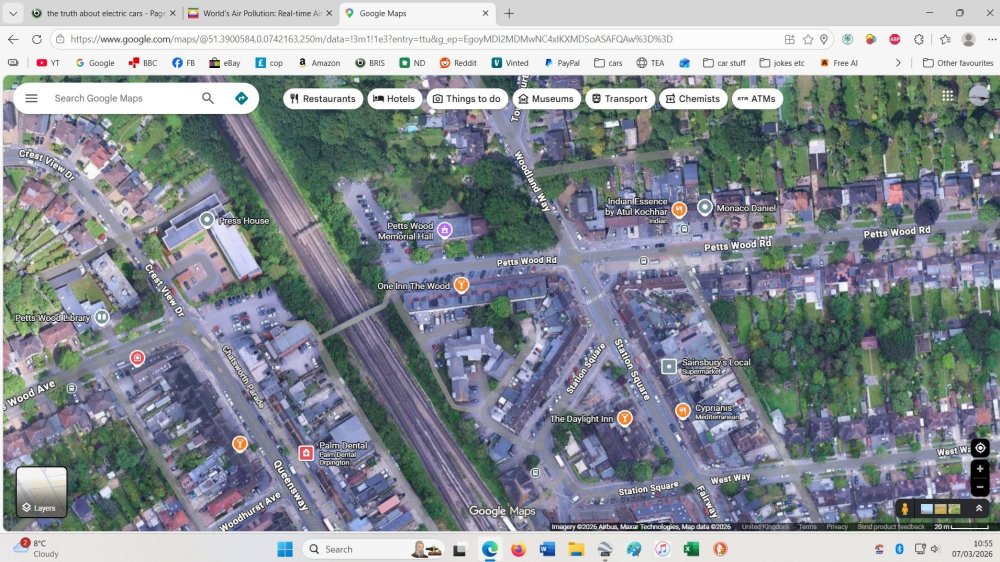1000x562 pixels.
Task: Open the BBC bookmark
Action: [x=143, y=63]
